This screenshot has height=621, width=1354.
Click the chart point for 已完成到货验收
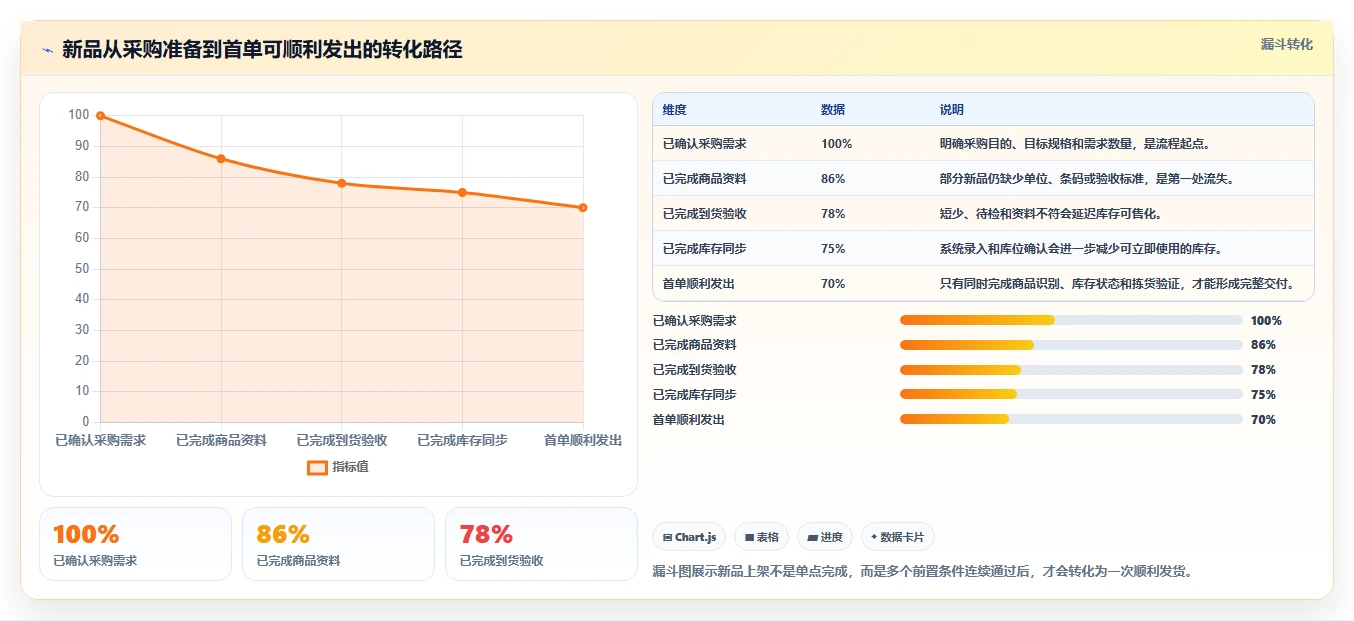pyautogui.click(x=342, y=183)
